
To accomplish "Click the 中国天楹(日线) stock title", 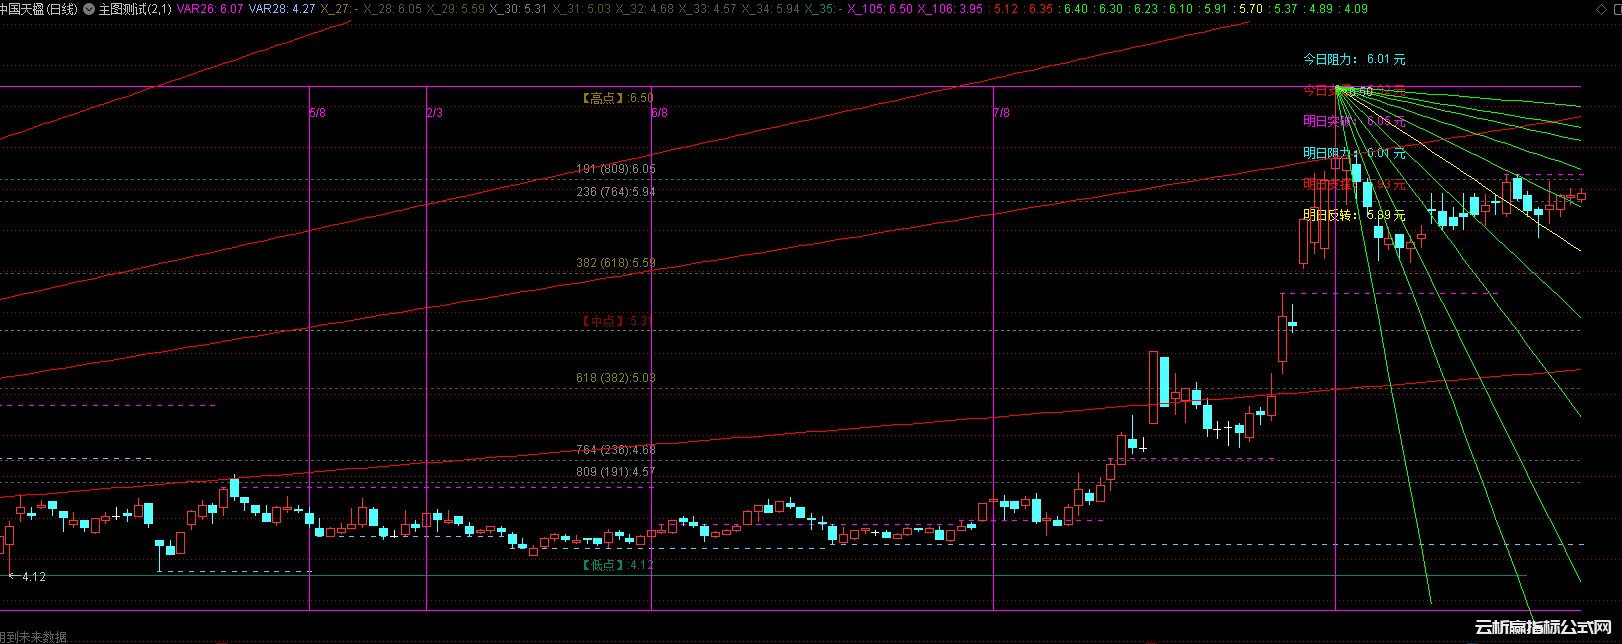I will [39, 9].
